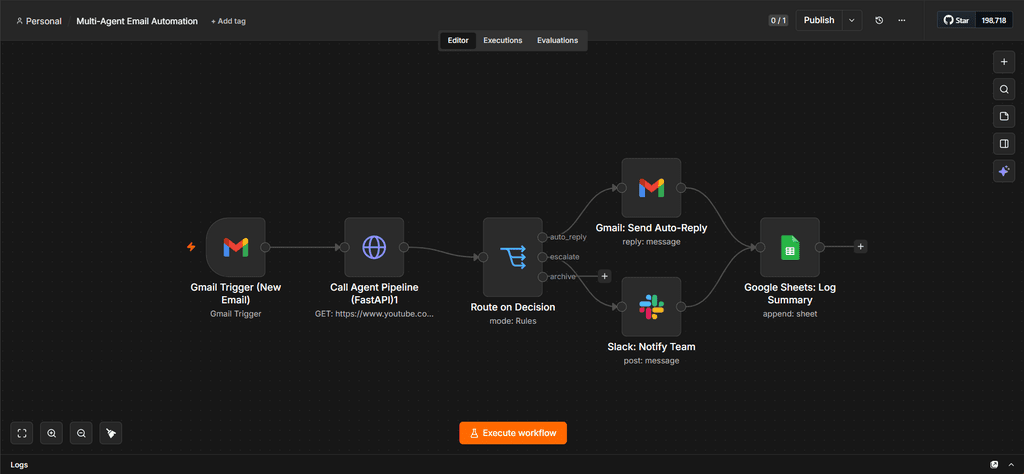This screenshot has height=474, width=1024.
Task: Open the Gmail Trigger node
Action: 235,247
